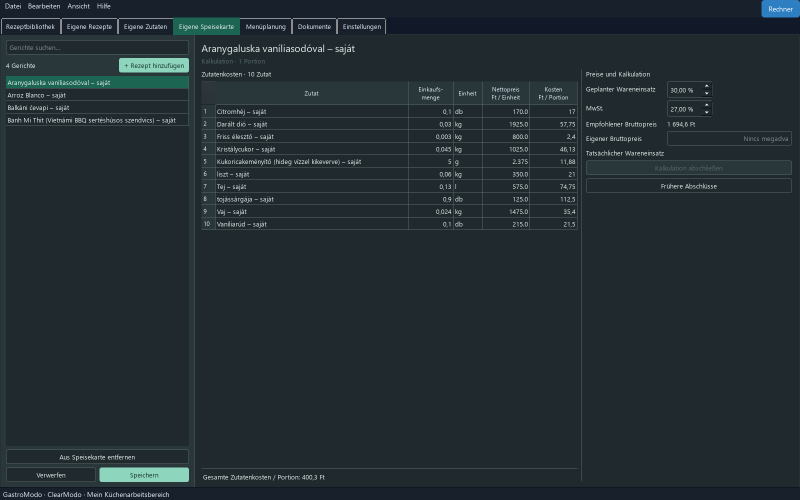This screenshot has width=800, height=500.
Task: Select the liszt – saját cell
Action: (312, 174)
